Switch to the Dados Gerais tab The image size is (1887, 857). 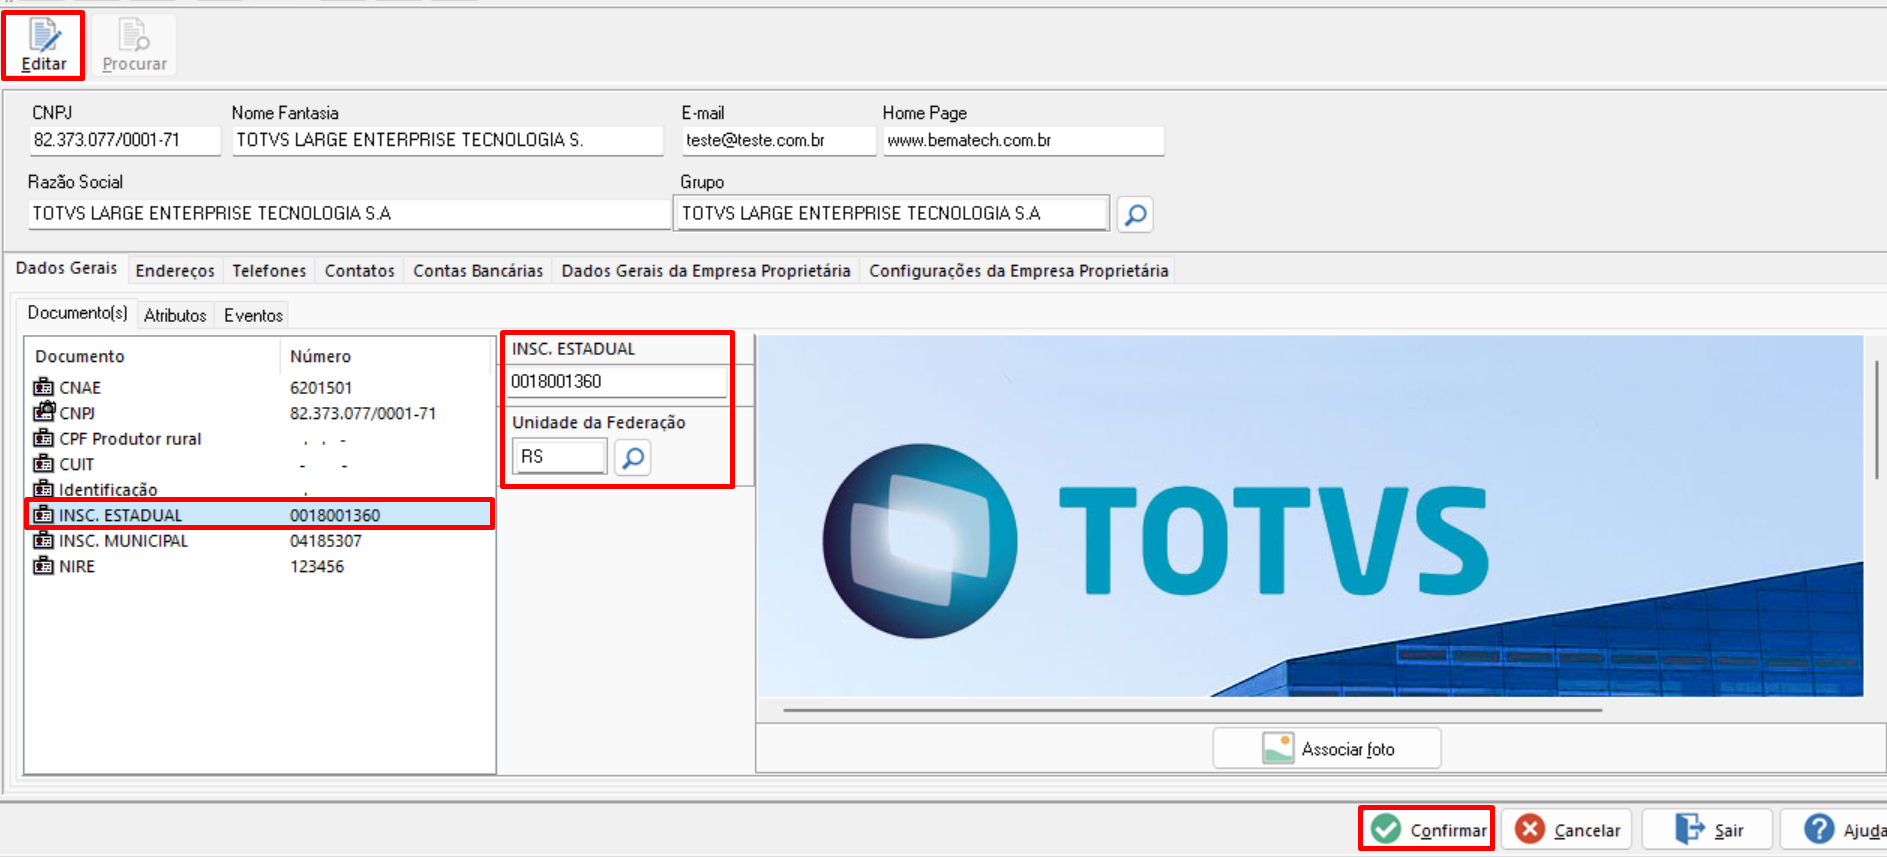coord(66,268)
